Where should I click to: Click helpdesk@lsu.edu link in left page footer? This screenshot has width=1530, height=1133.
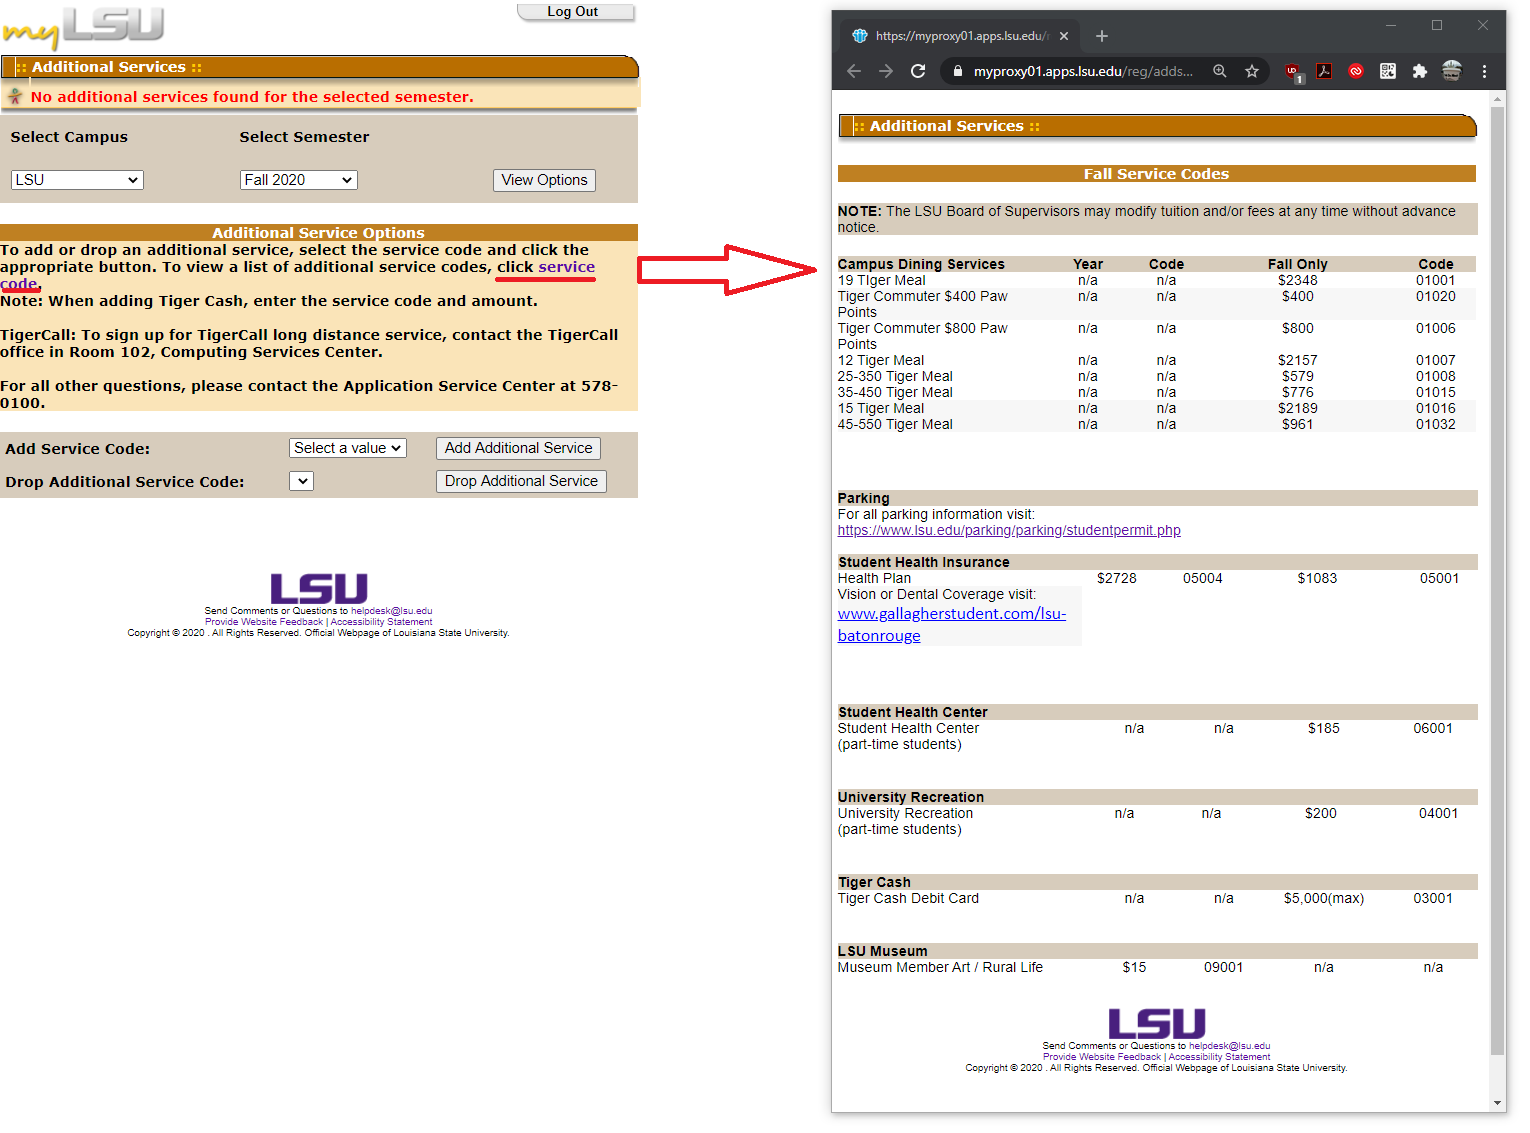click(x=391, y=611)
